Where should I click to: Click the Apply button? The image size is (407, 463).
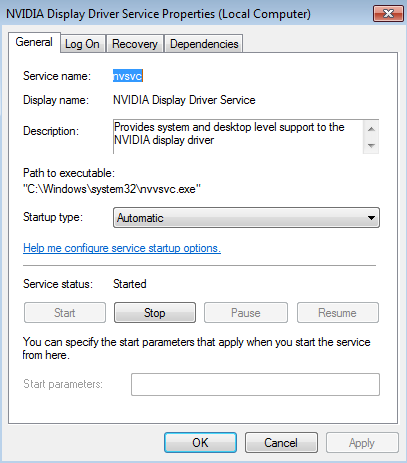pos(362,443)
